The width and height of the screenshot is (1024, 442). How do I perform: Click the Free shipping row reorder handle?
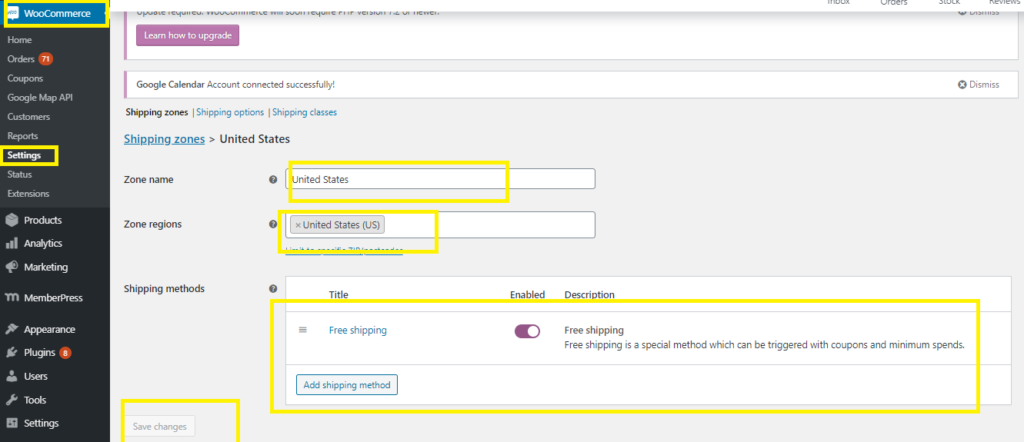(x=302, y=330)
